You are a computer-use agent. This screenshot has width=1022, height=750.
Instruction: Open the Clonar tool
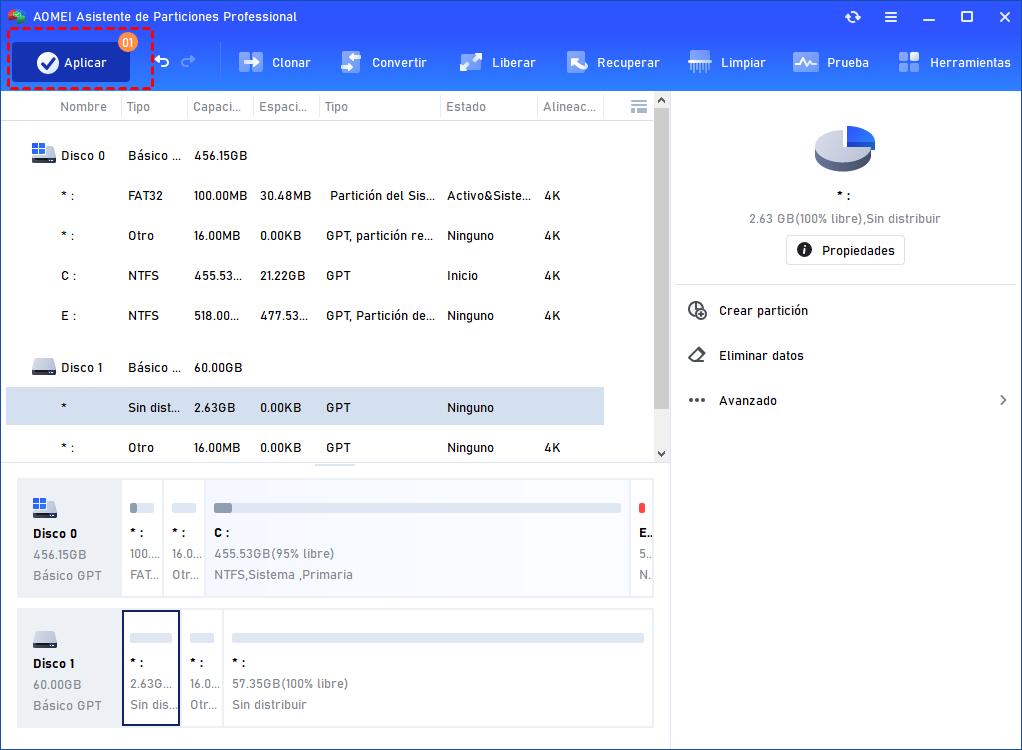click(x=274, y=63)
